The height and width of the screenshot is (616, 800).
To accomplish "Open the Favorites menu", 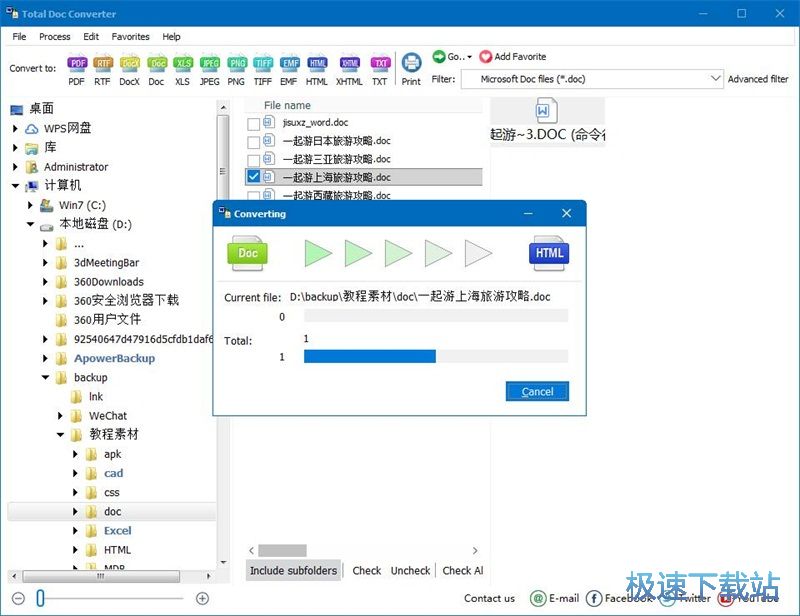I will [131, 37].
